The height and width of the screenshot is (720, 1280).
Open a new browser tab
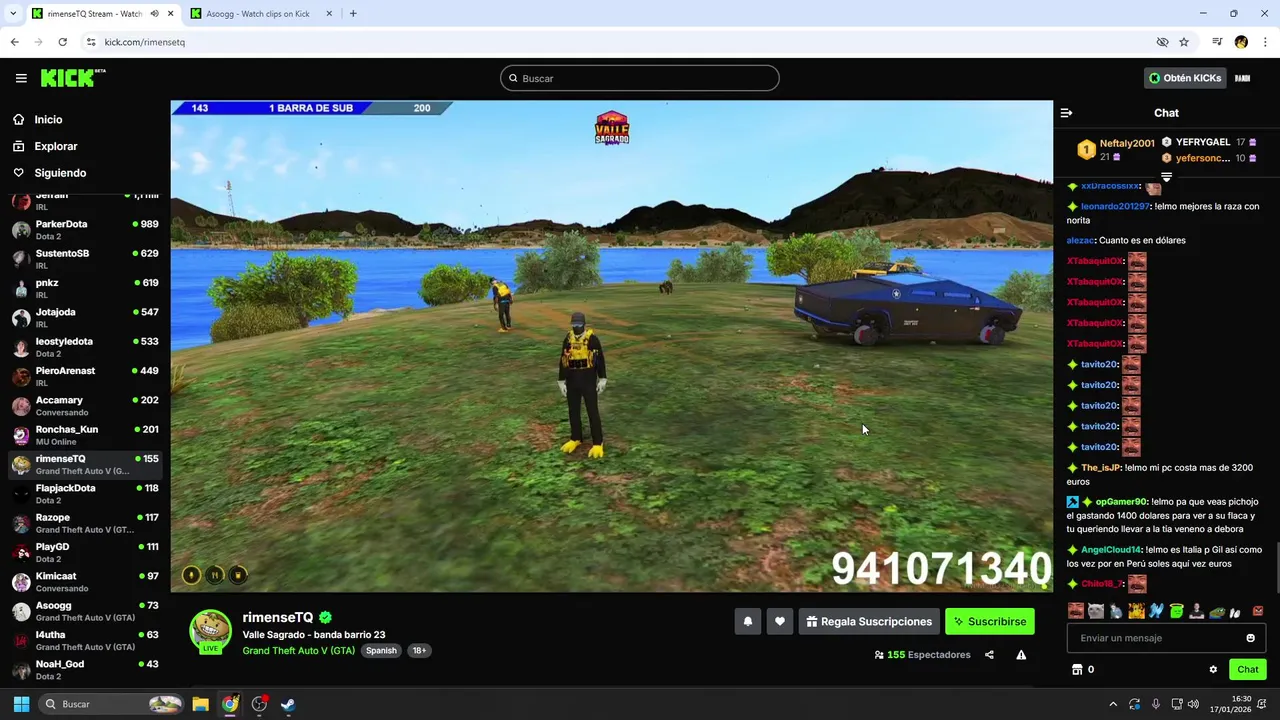click(353, 14)
